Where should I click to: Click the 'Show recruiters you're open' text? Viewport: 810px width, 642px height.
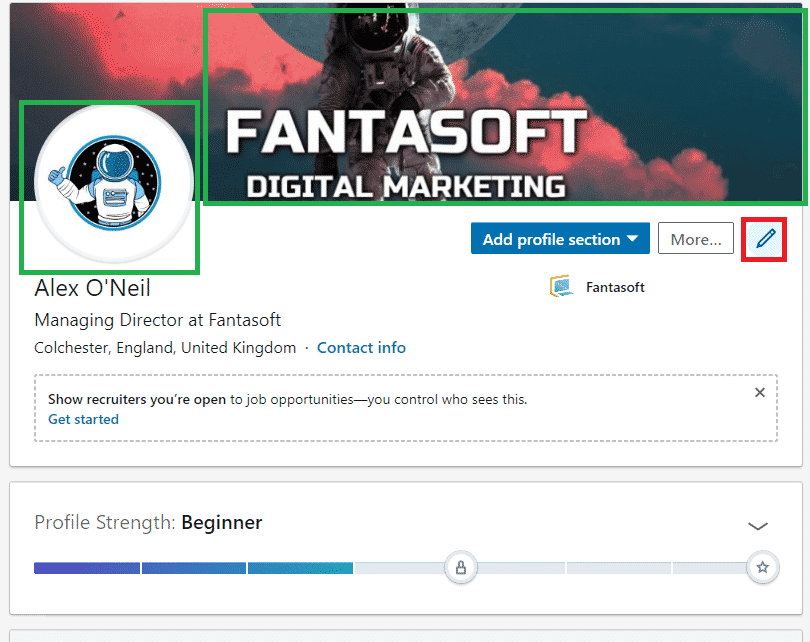pyautogui.click(x=137, y=399)
